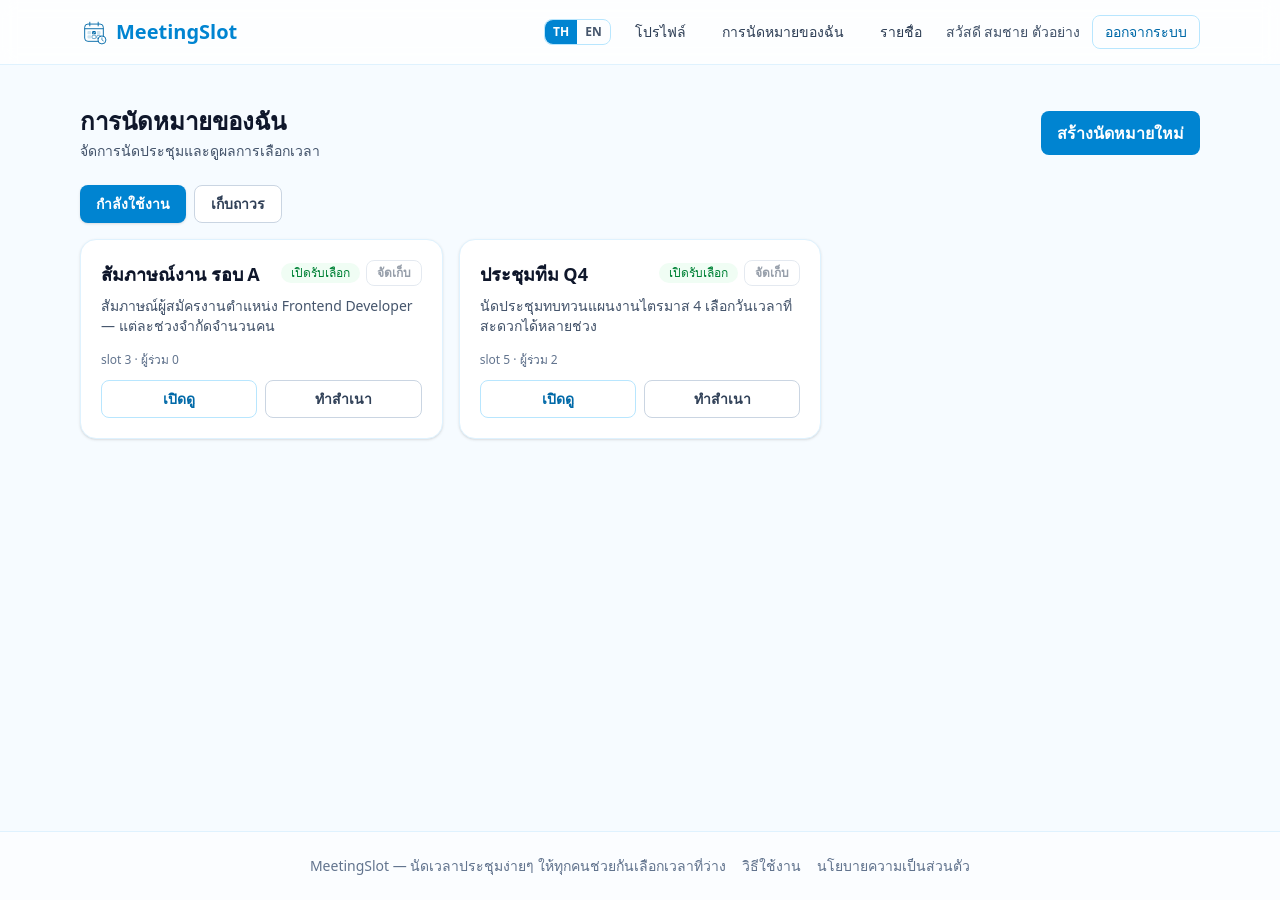Click จัดเก็บ on สัมภาษณ์งาน รอบ A card
1280x900 pixels.
pos(394,273)
